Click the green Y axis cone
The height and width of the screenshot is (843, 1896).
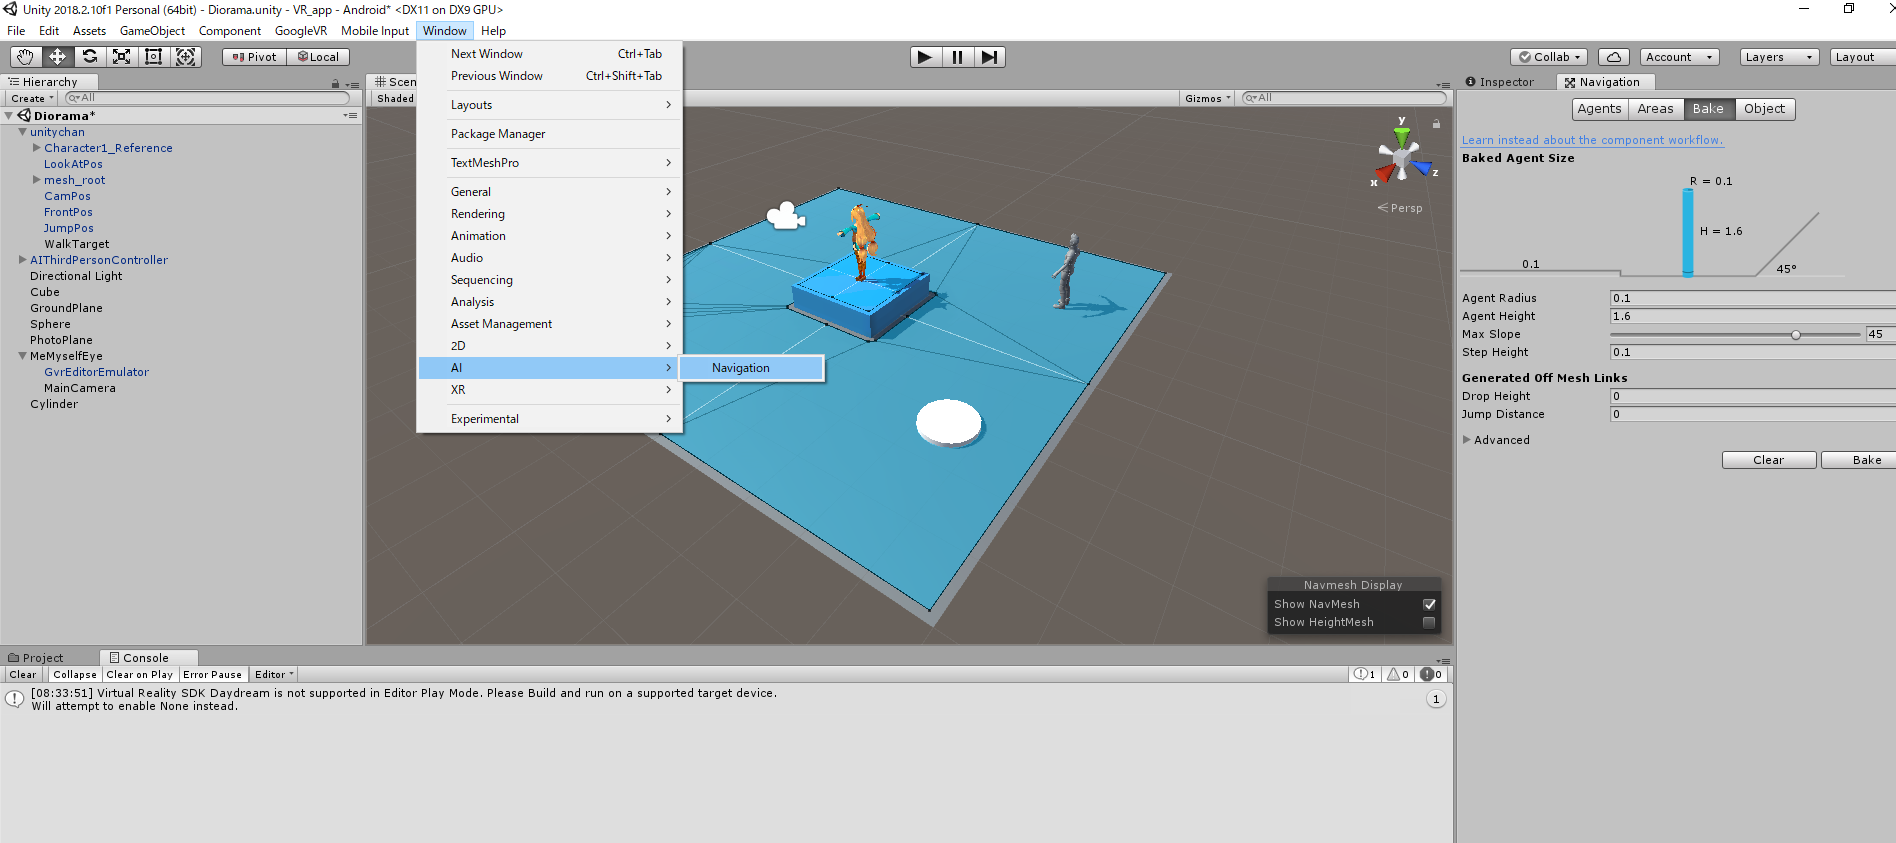click(1402, 135)
